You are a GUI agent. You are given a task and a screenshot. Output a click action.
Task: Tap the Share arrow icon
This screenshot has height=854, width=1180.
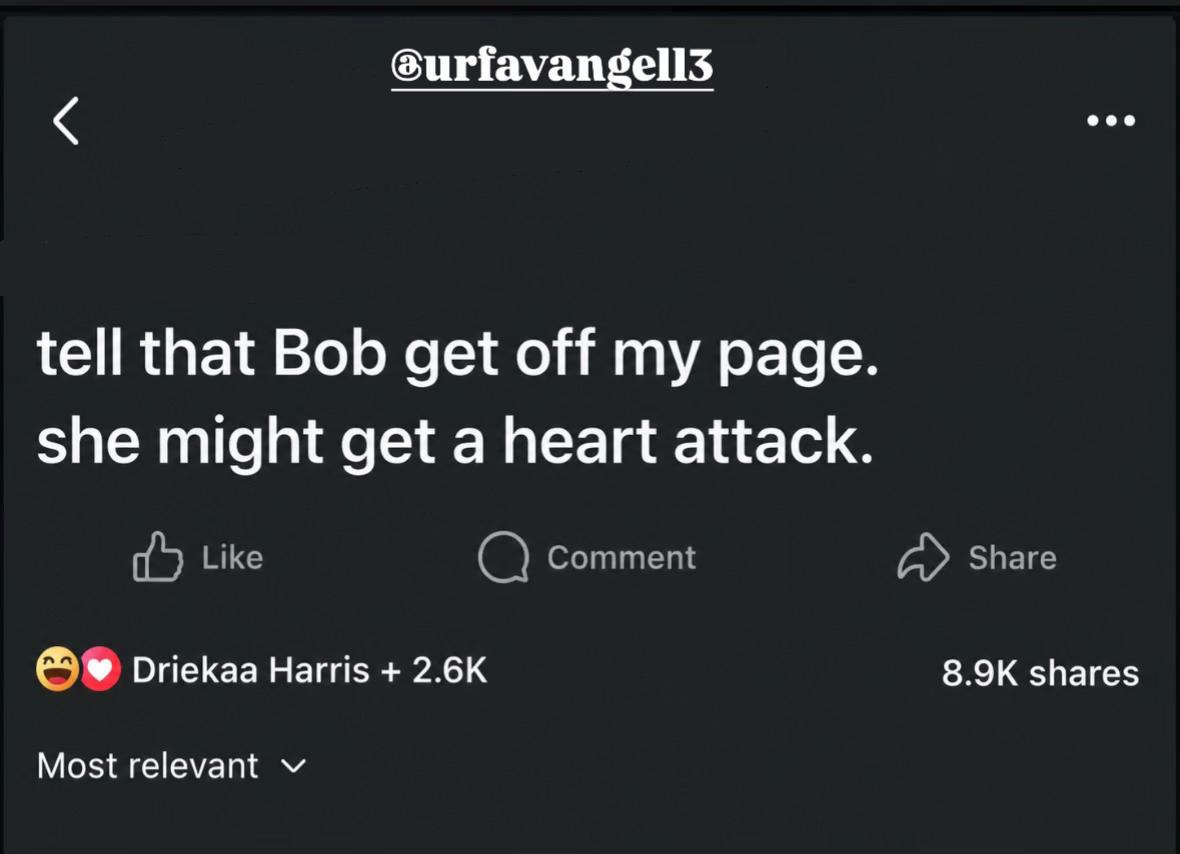[x=923, y=558]
